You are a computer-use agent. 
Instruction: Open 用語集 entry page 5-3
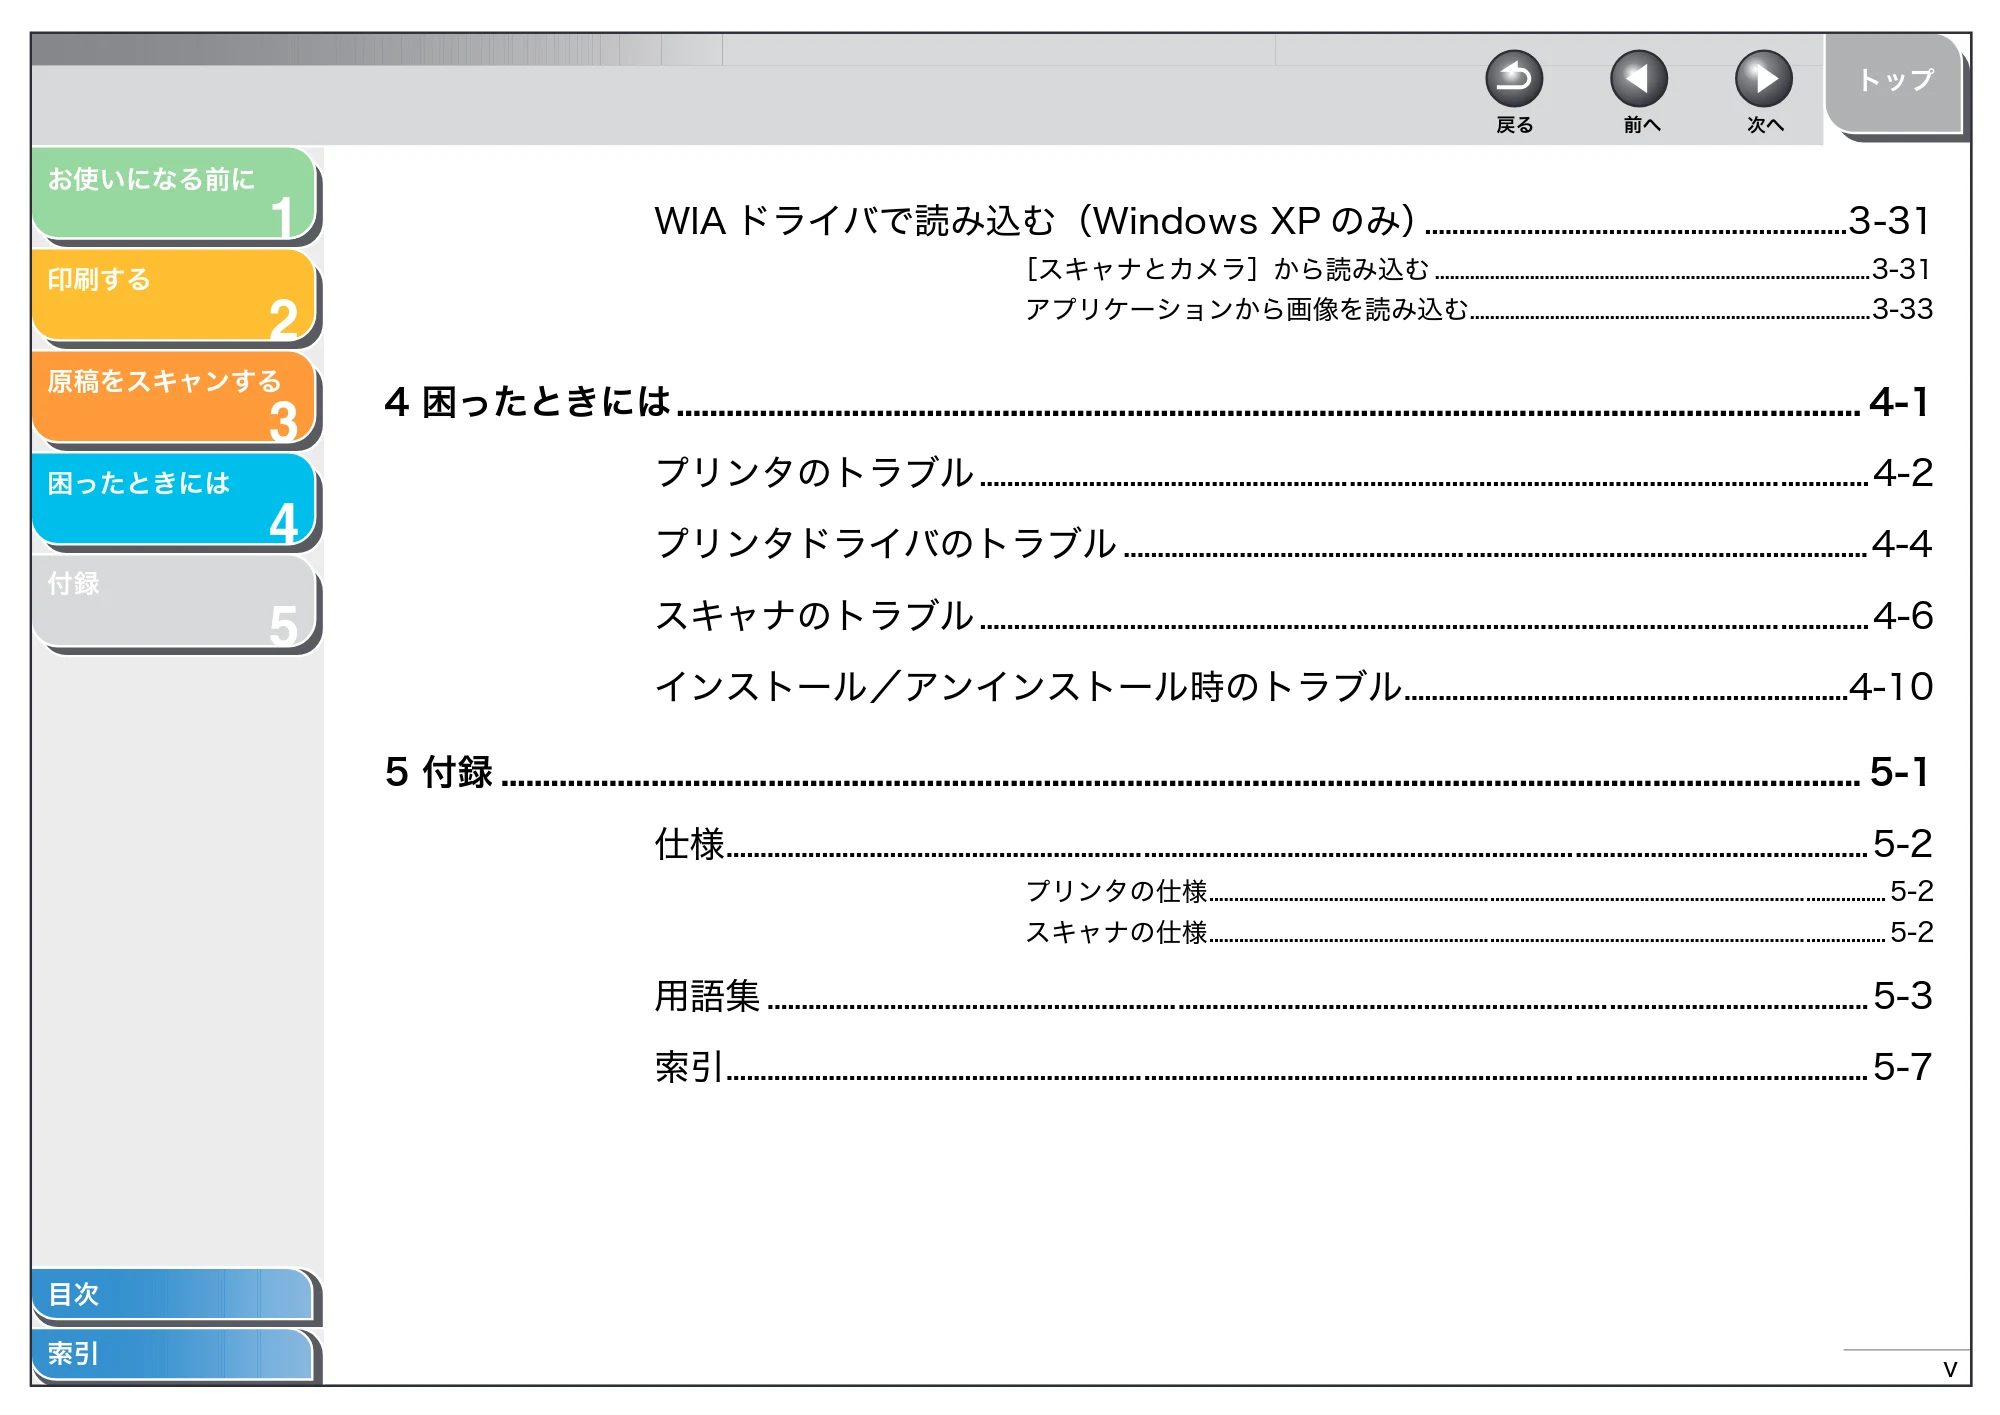(1293, 996)
